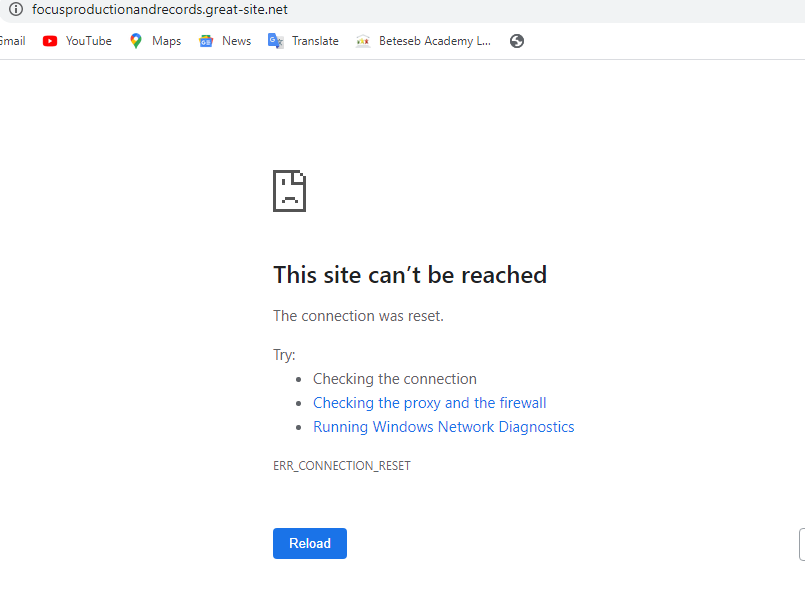Select the focusproductionandrecords.great-site.net URL field
The image size is (805, 601).
tap(160, 9)
